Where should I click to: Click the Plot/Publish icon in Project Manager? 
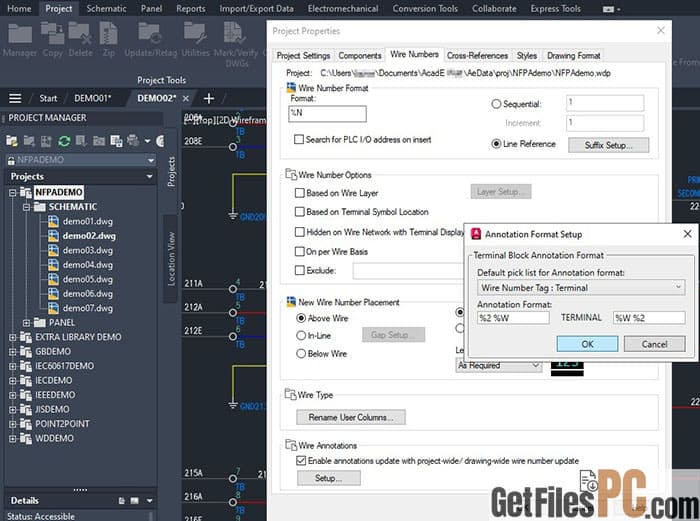pyautogui.click(x=133, y=141)
